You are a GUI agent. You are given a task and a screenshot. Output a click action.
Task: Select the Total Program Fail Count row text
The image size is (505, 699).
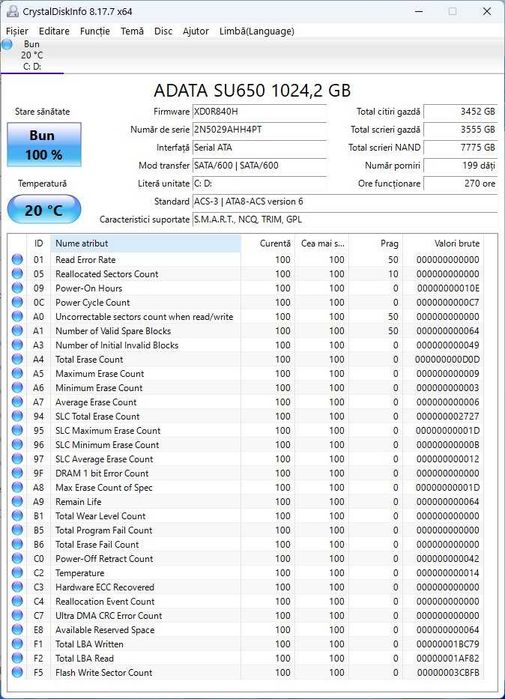tap(104, 530)
